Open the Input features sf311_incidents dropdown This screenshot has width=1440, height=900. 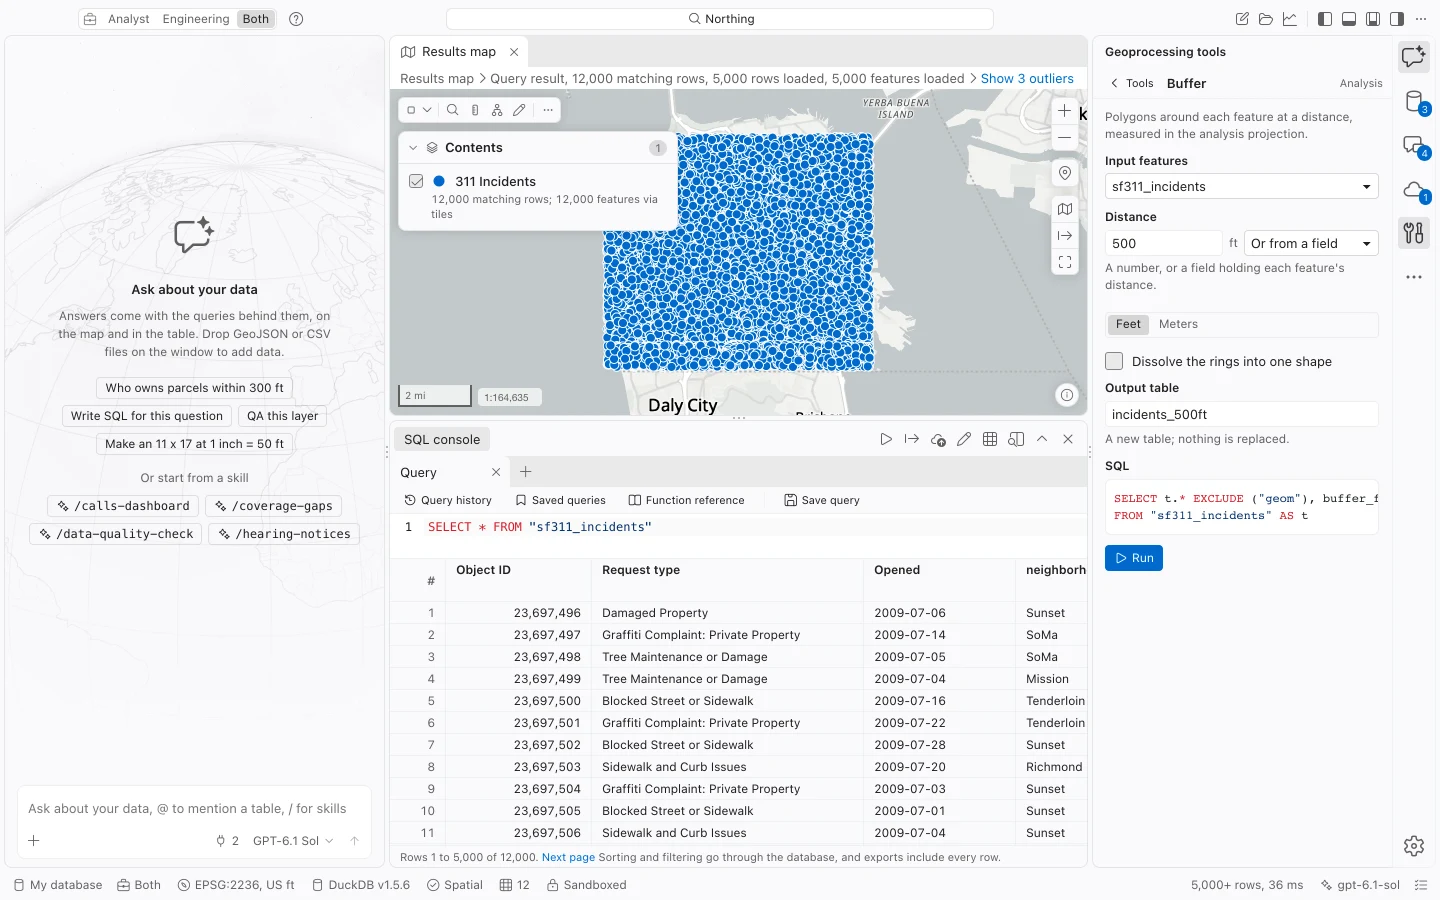click(1241, 187)
